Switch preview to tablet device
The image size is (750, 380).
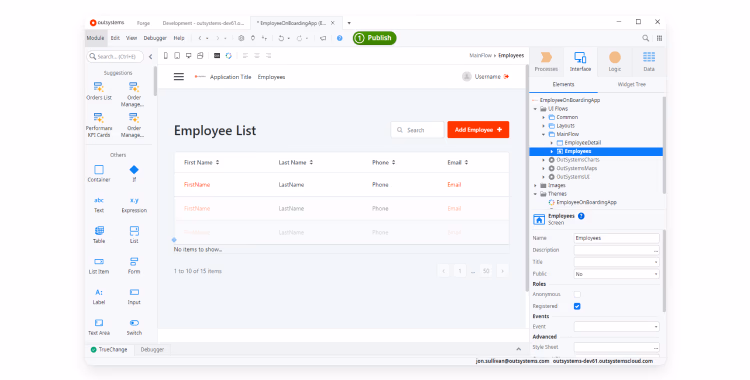tap(177, 56)
